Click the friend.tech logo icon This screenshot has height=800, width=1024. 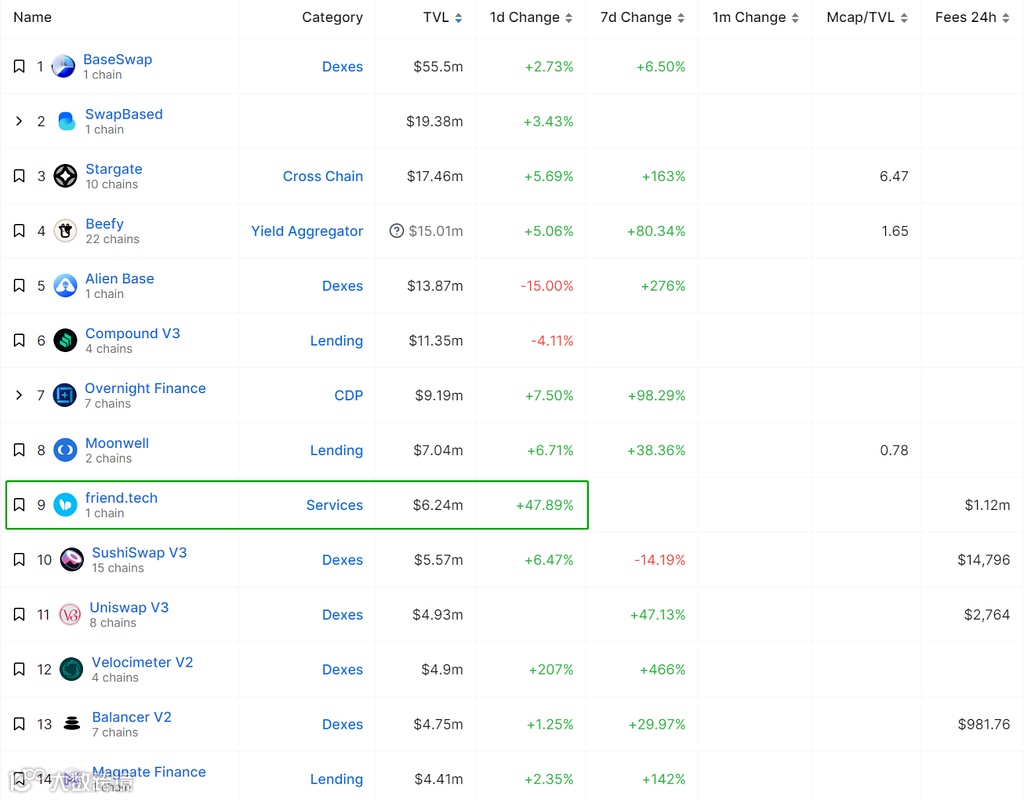[x=65, y=505]
